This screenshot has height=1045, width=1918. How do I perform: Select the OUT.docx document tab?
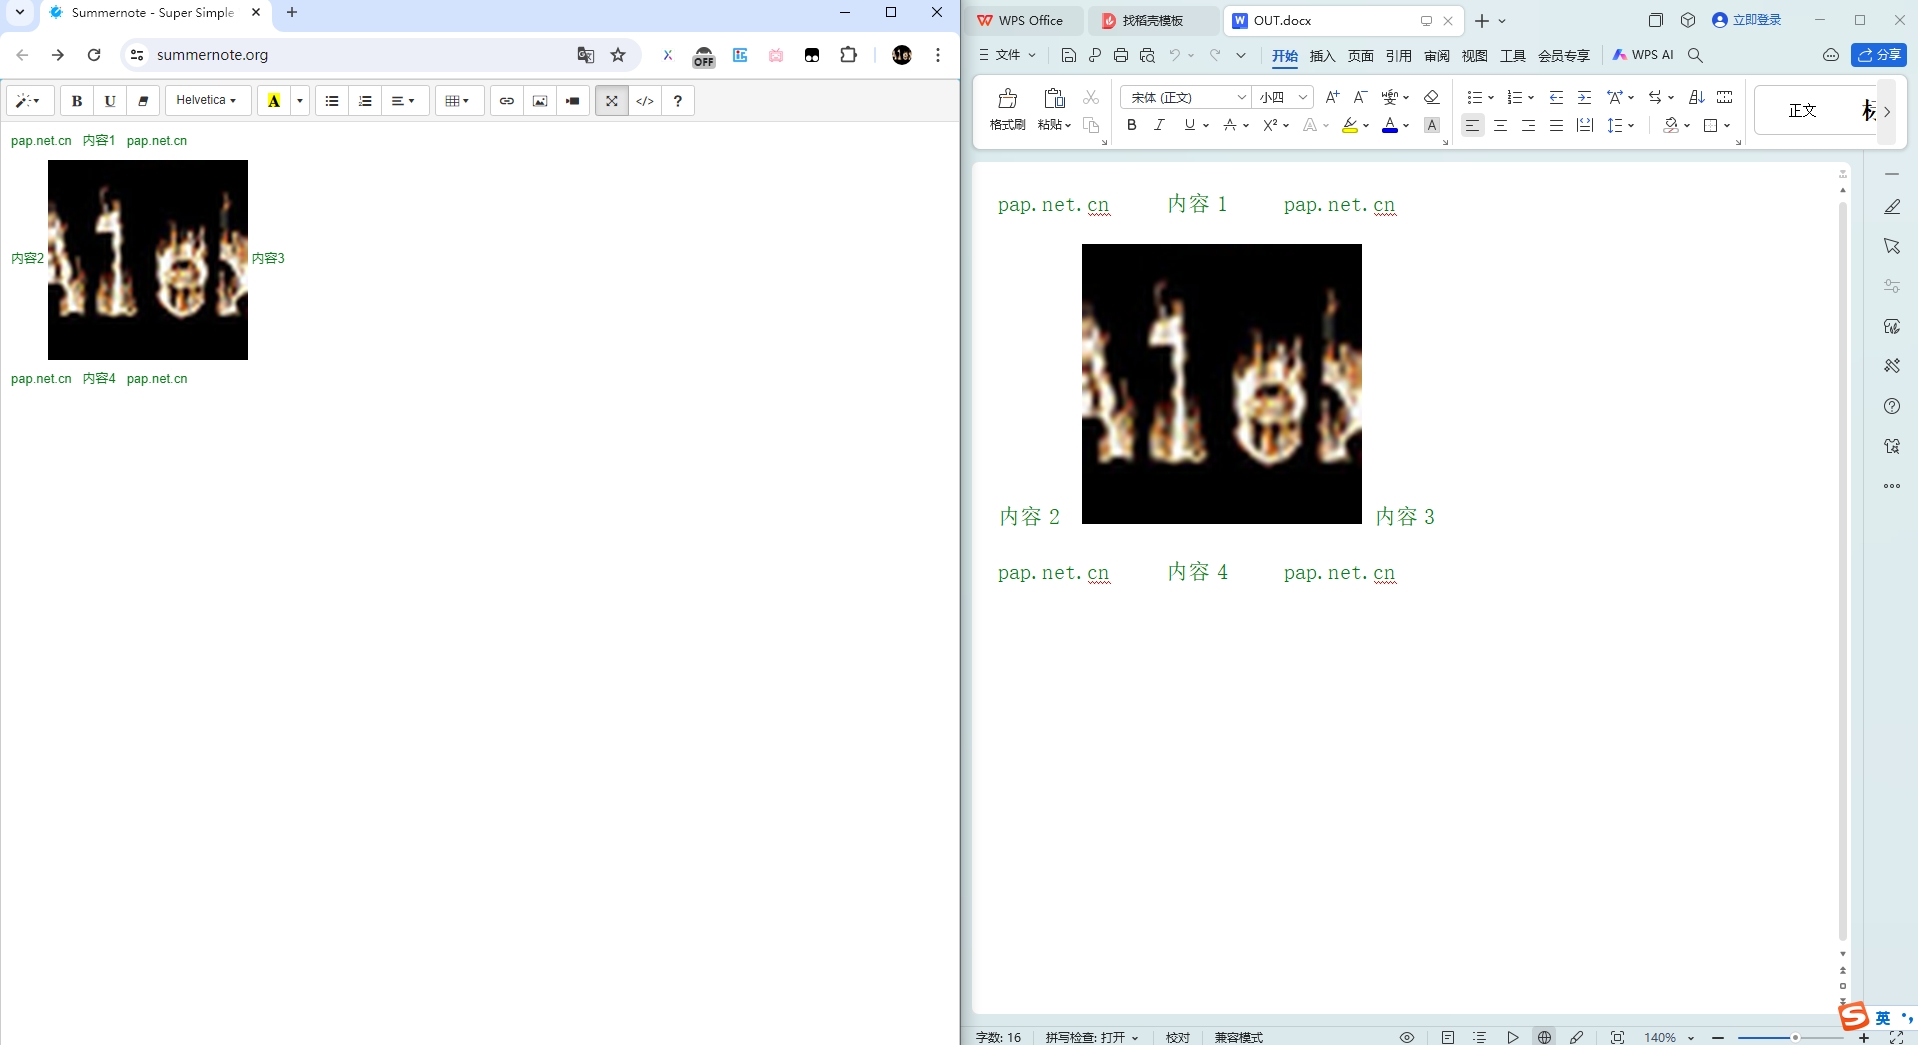(x=1283, y=20)
